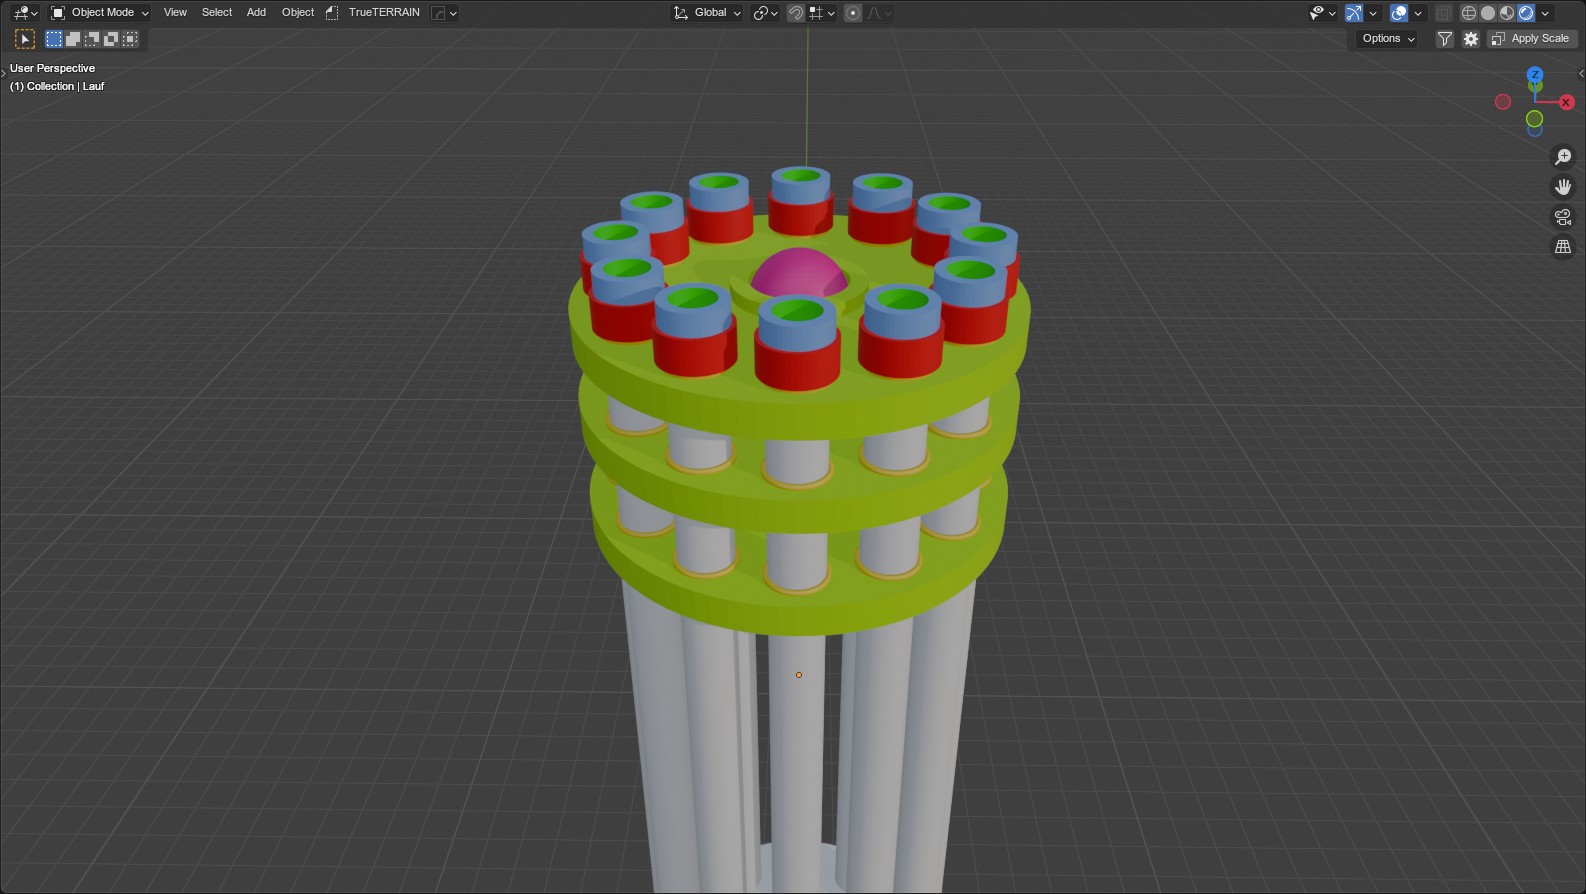The image size is (1586, 894).
Task: Open the TrueTERRAIN menu
Action: [x=384, y=13]
